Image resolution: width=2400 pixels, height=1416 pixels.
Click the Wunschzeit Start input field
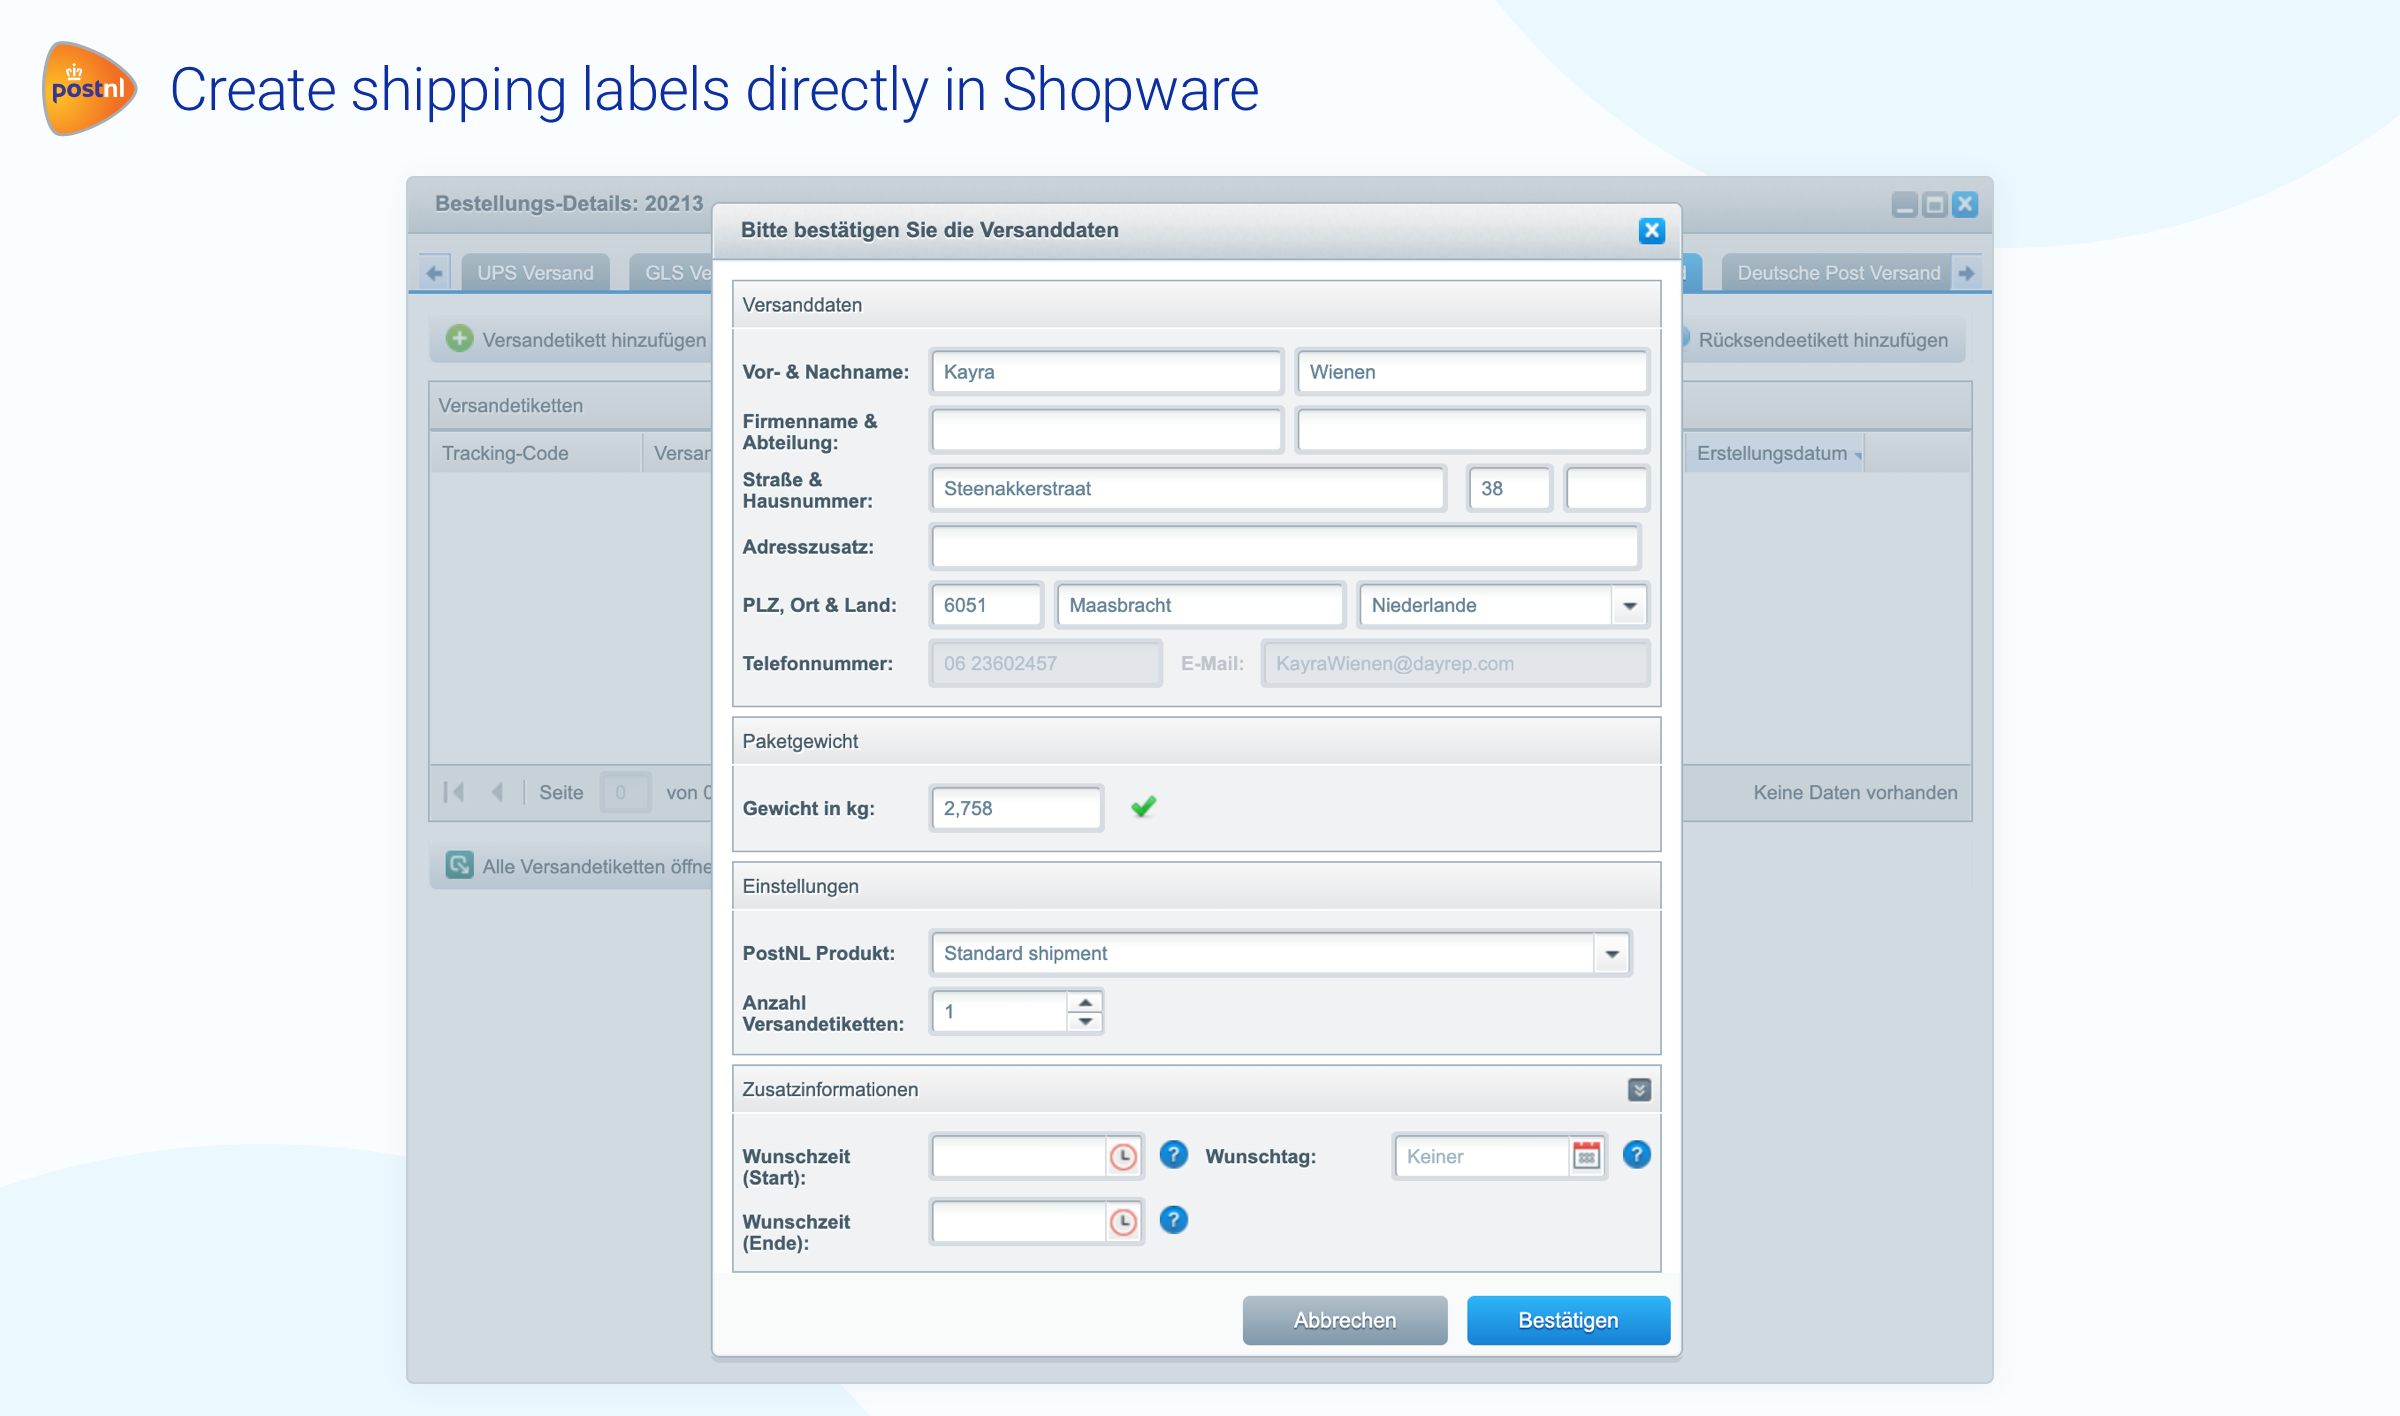pyautogui.click(x=1019, y=1157)
